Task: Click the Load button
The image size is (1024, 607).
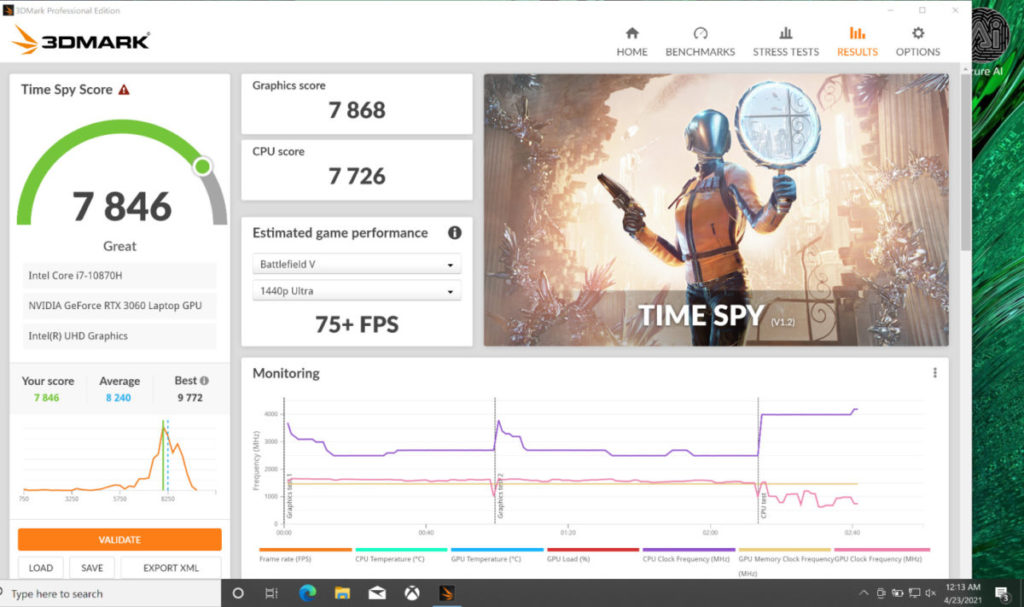Action: [40, 568]
